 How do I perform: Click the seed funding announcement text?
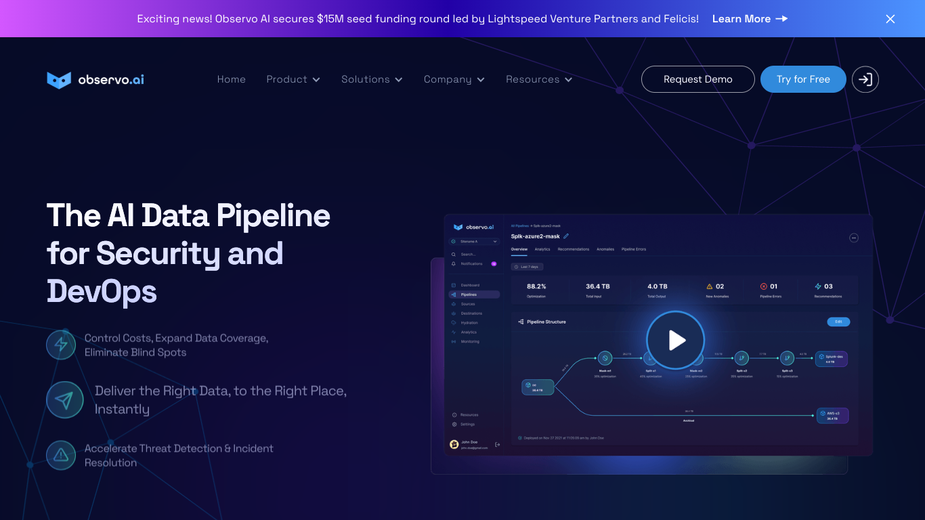[x=418, y=19]
